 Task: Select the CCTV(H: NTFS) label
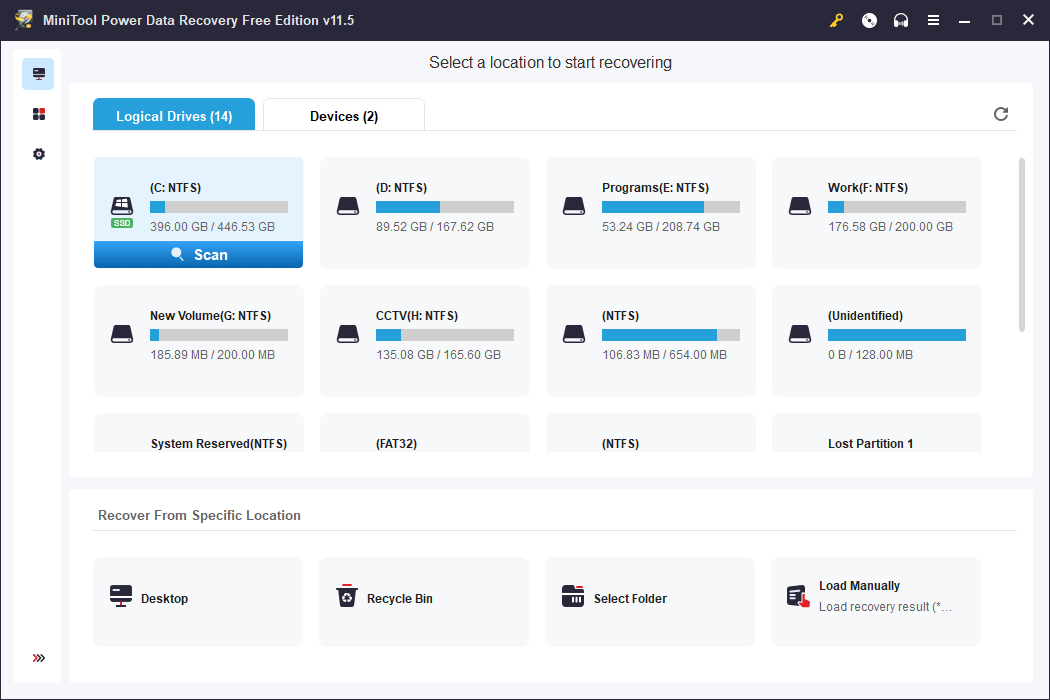[417, 316]
